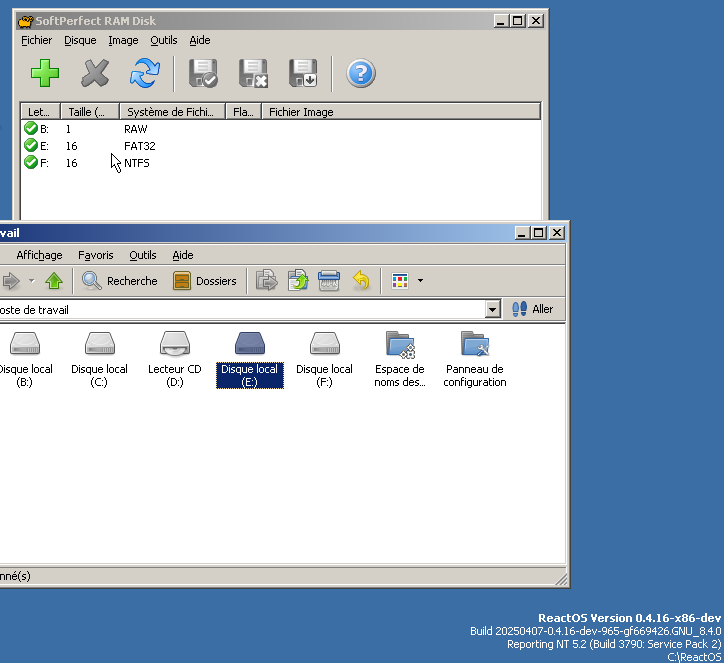The image size is (724, 663).
Task: Open help via blue question mark icon
Action: [361, 73]
